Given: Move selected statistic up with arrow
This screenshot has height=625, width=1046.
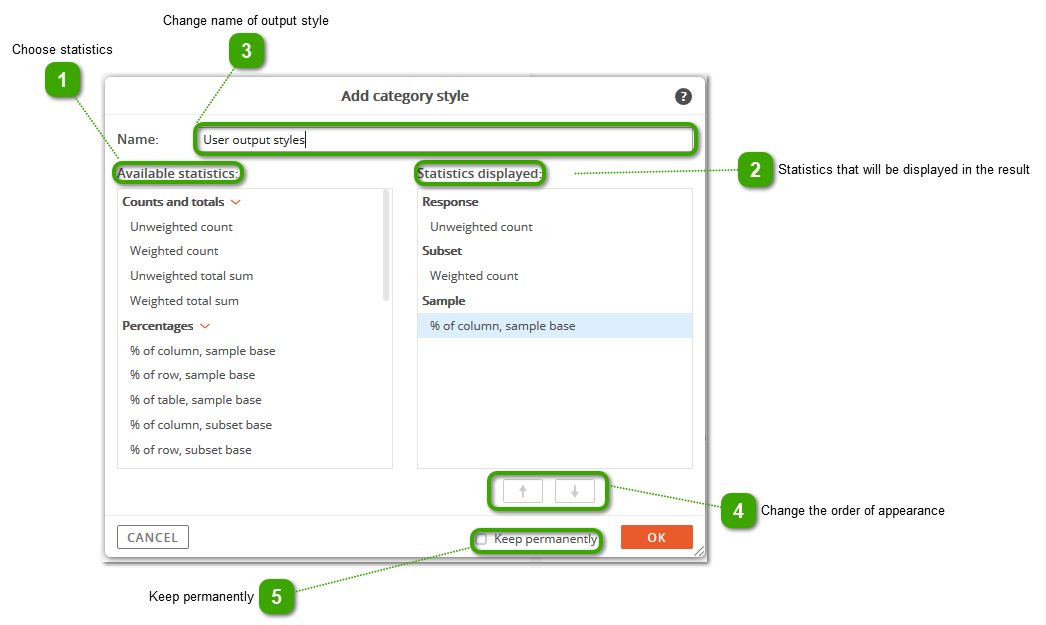Looking at the screenshot, I should tap(522, 492).
